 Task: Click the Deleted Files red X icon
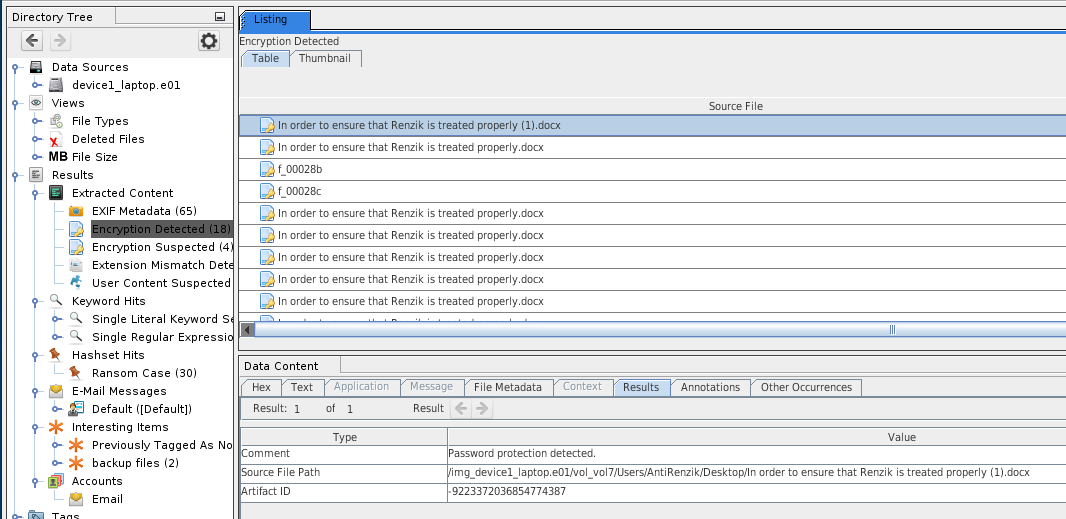(x=56, y=139)
